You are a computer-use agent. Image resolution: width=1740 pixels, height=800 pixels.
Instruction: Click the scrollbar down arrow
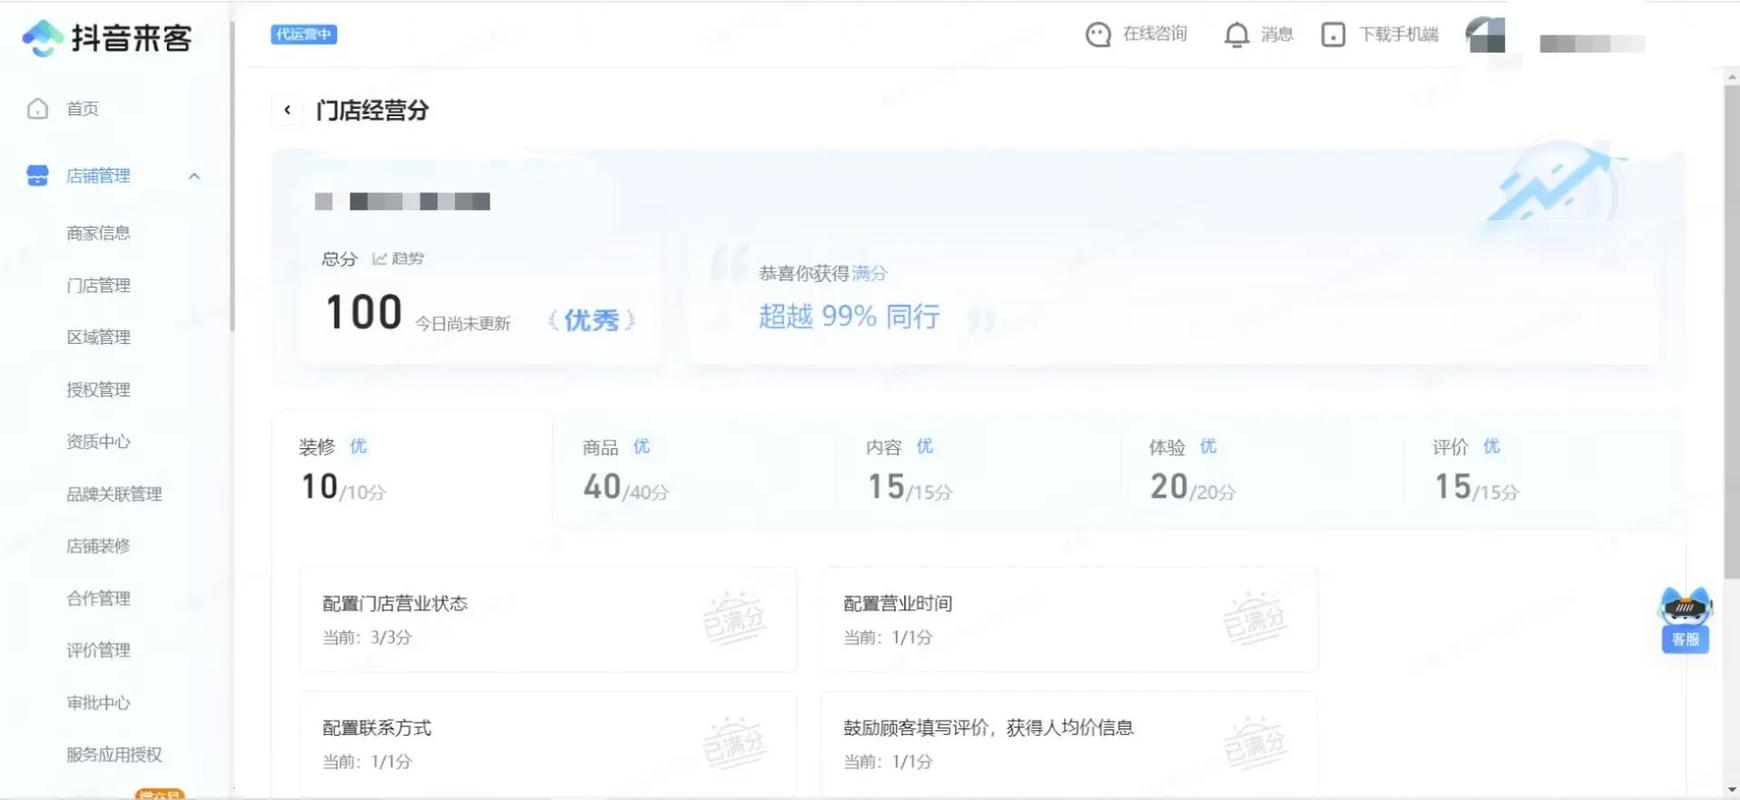click(1732, 790)
